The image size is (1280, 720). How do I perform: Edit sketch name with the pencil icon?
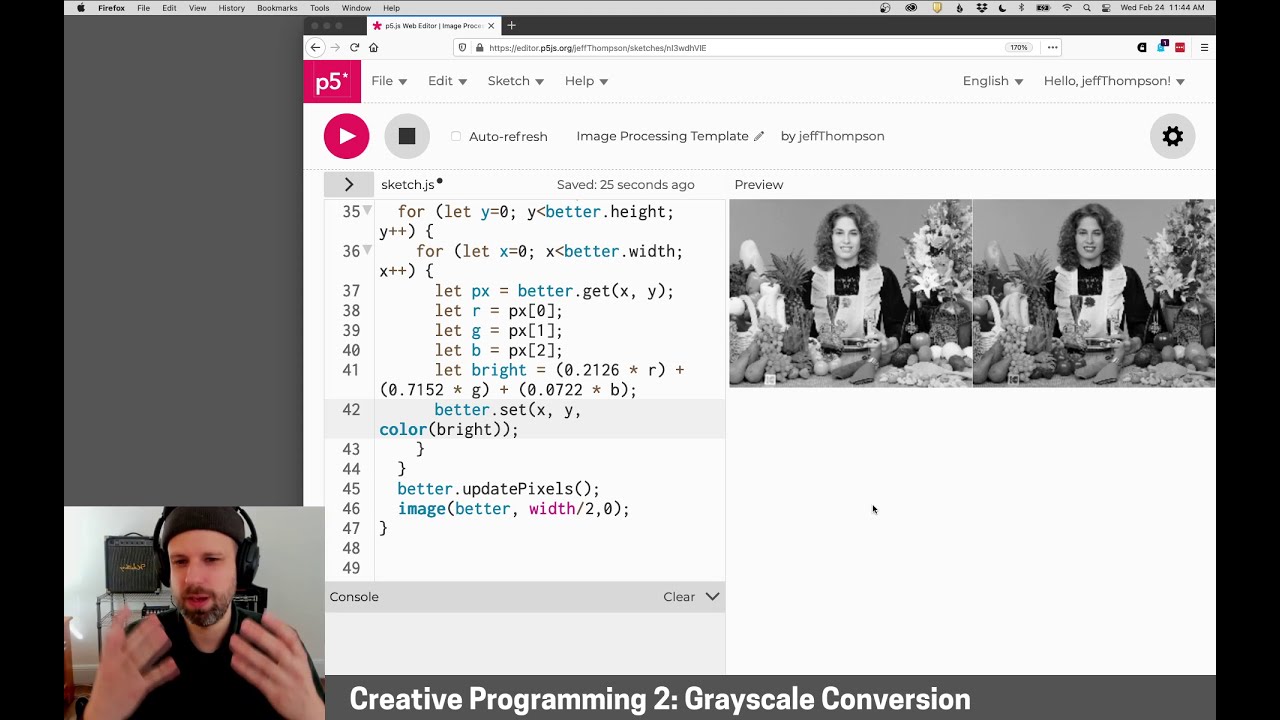point(759,136)
